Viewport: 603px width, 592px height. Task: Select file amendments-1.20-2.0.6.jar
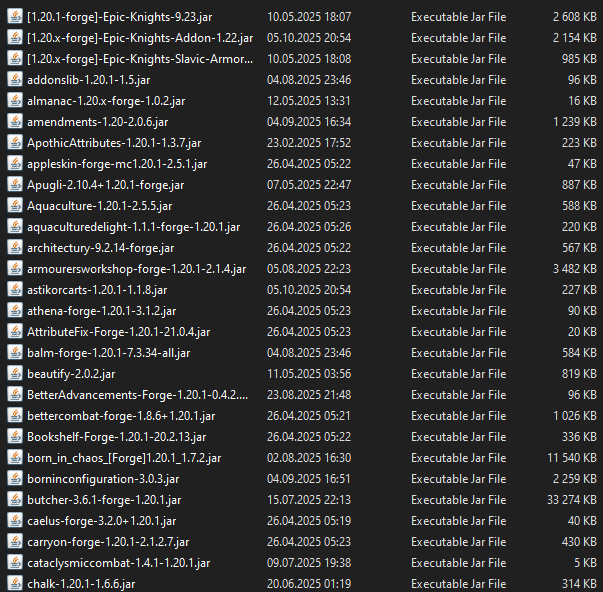pos(98,122)
